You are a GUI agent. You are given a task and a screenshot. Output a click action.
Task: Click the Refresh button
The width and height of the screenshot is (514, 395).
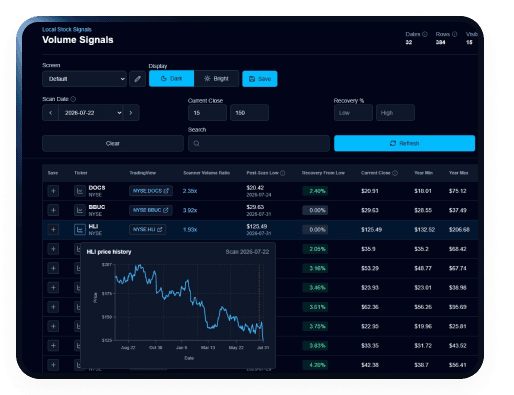coord(404,143)
